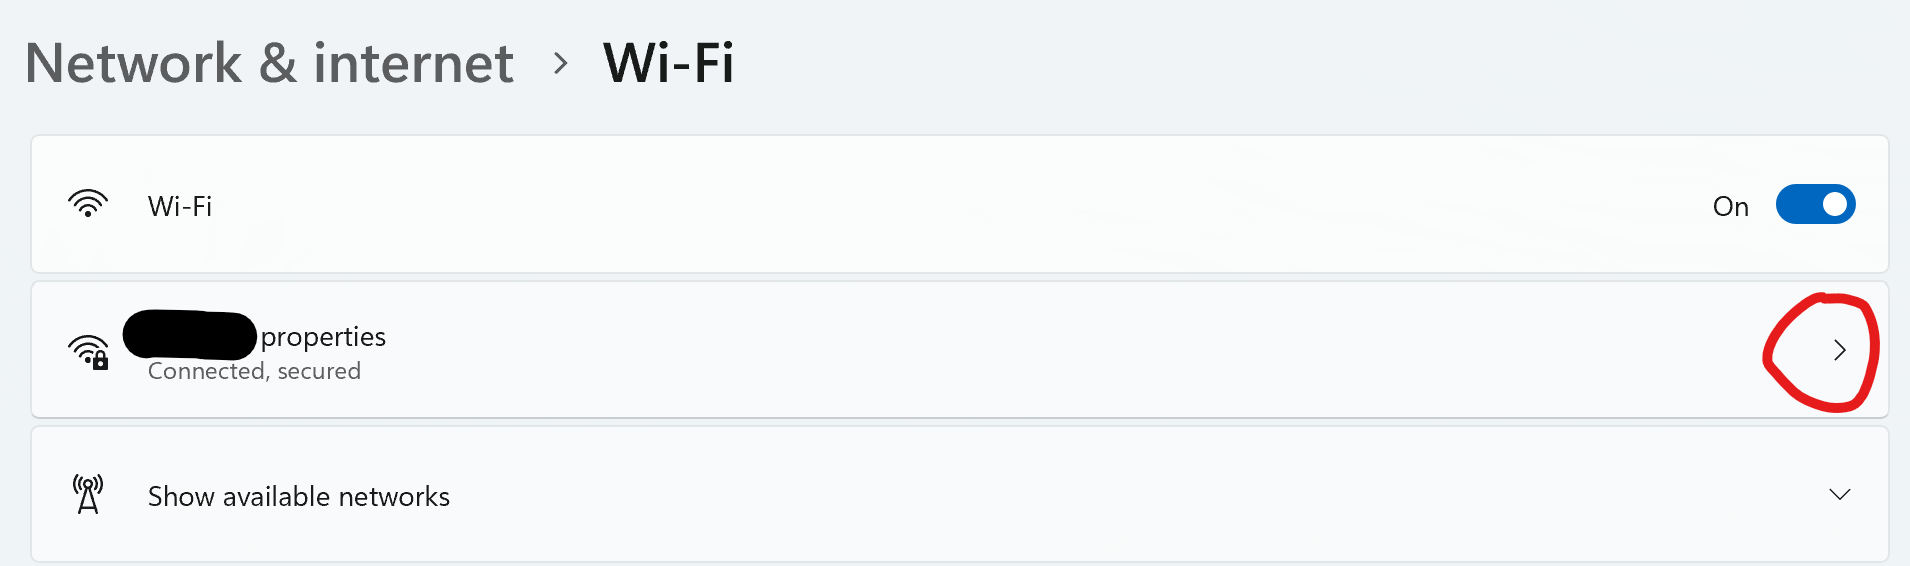Open network properties with right chevron
The image size is (1910, 566).
1839,350
